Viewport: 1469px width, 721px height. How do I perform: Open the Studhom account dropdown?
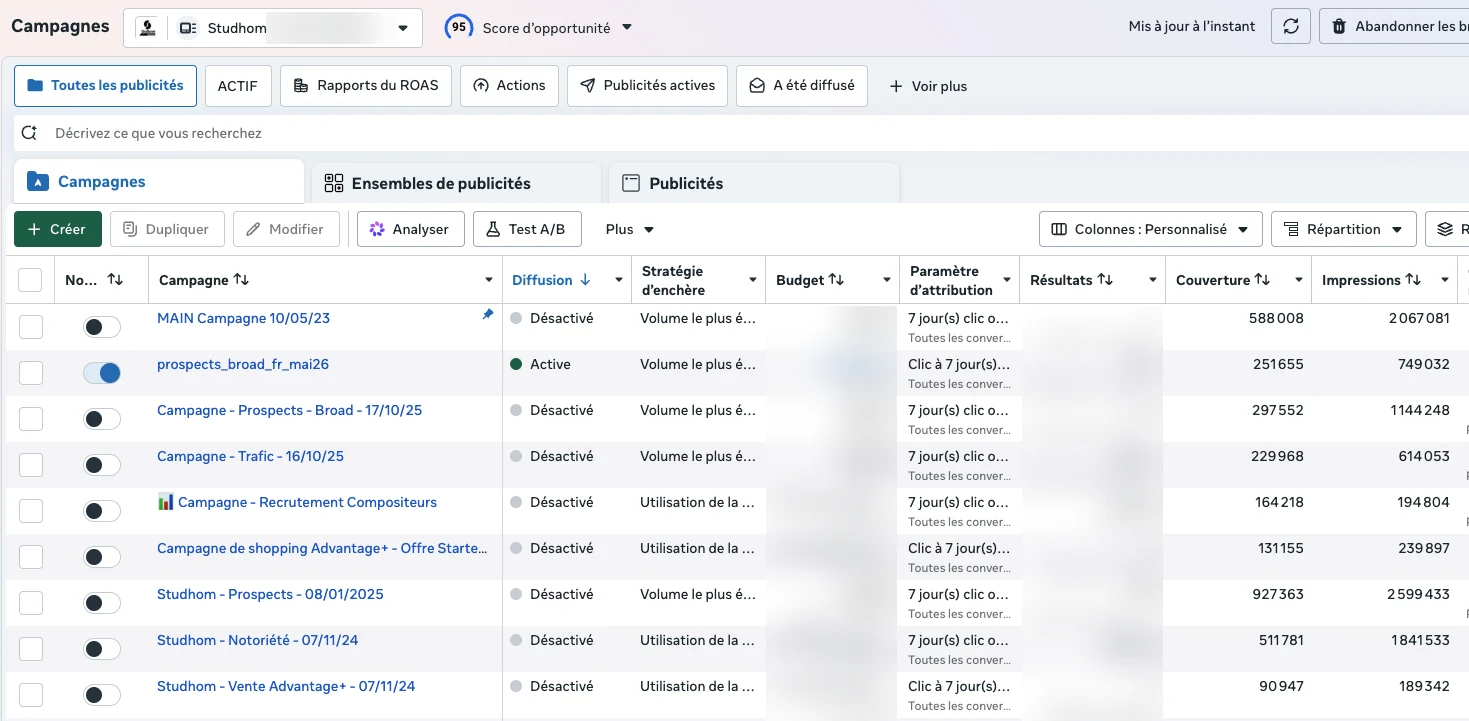click(x=272, y=28)
